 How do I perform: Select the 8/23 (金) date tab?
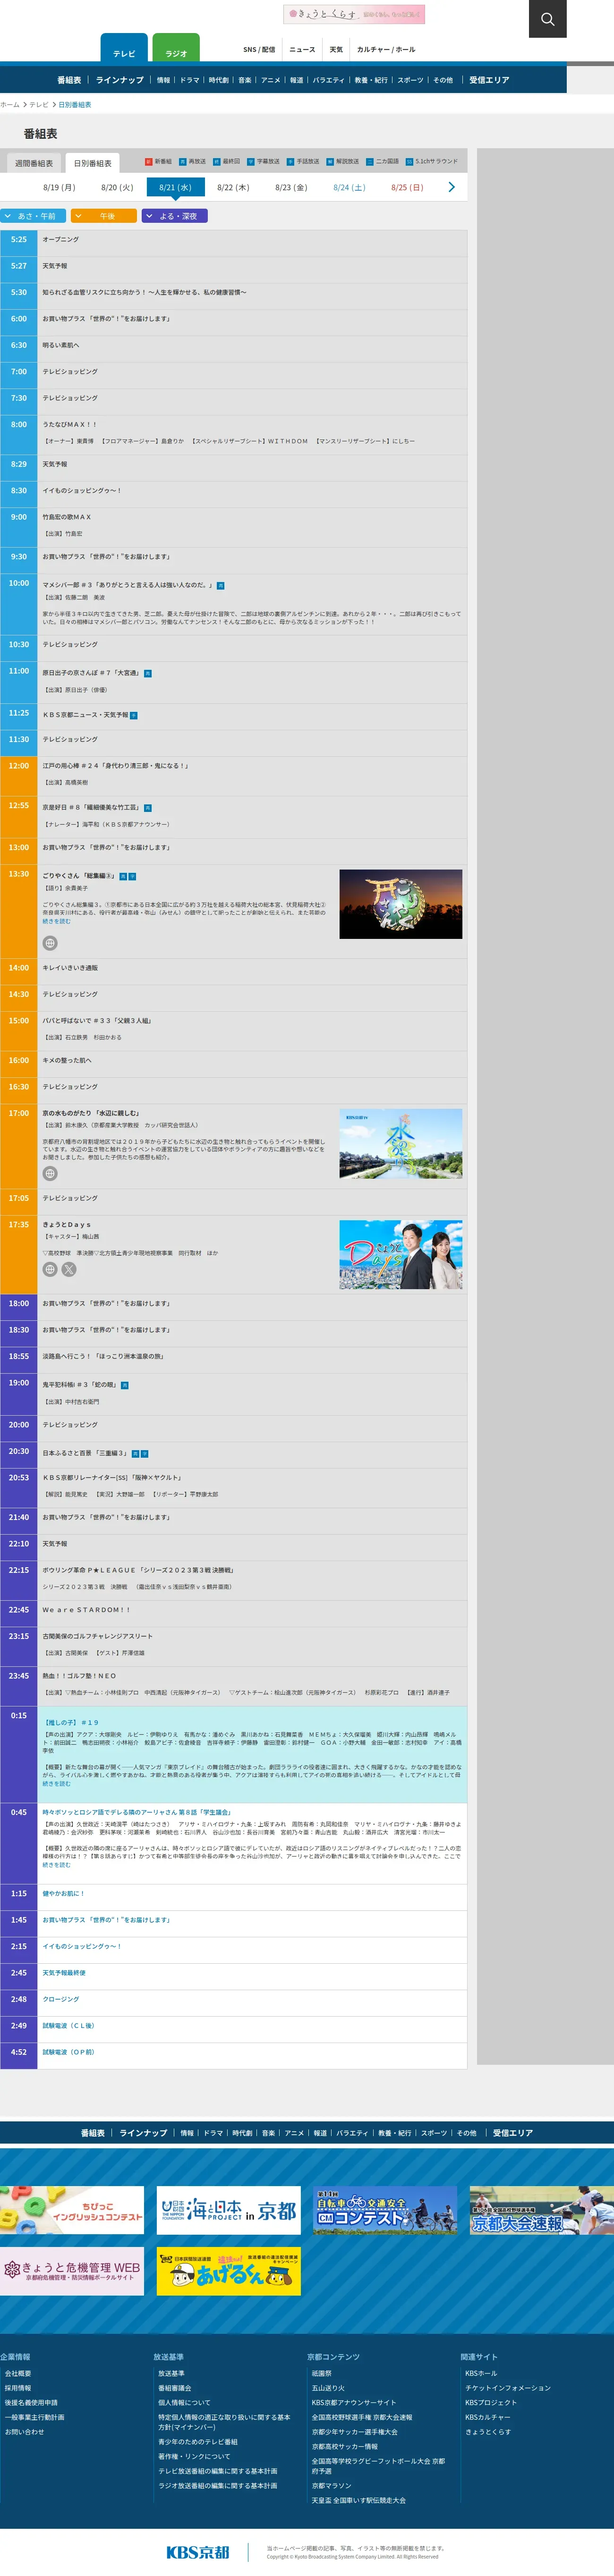pos(291,187)
